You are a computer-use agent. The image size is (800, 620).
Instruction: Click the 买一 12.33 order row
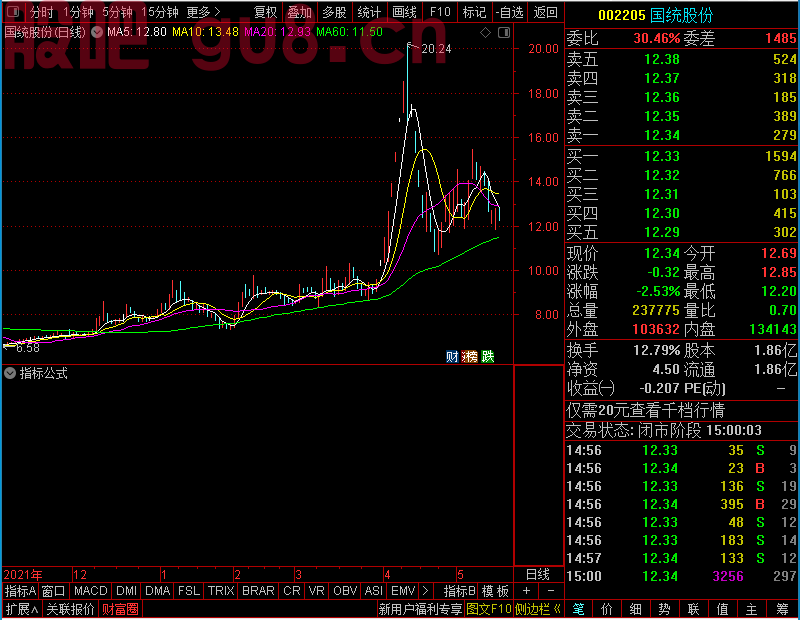pyautogui.click(x=682, y=156)
